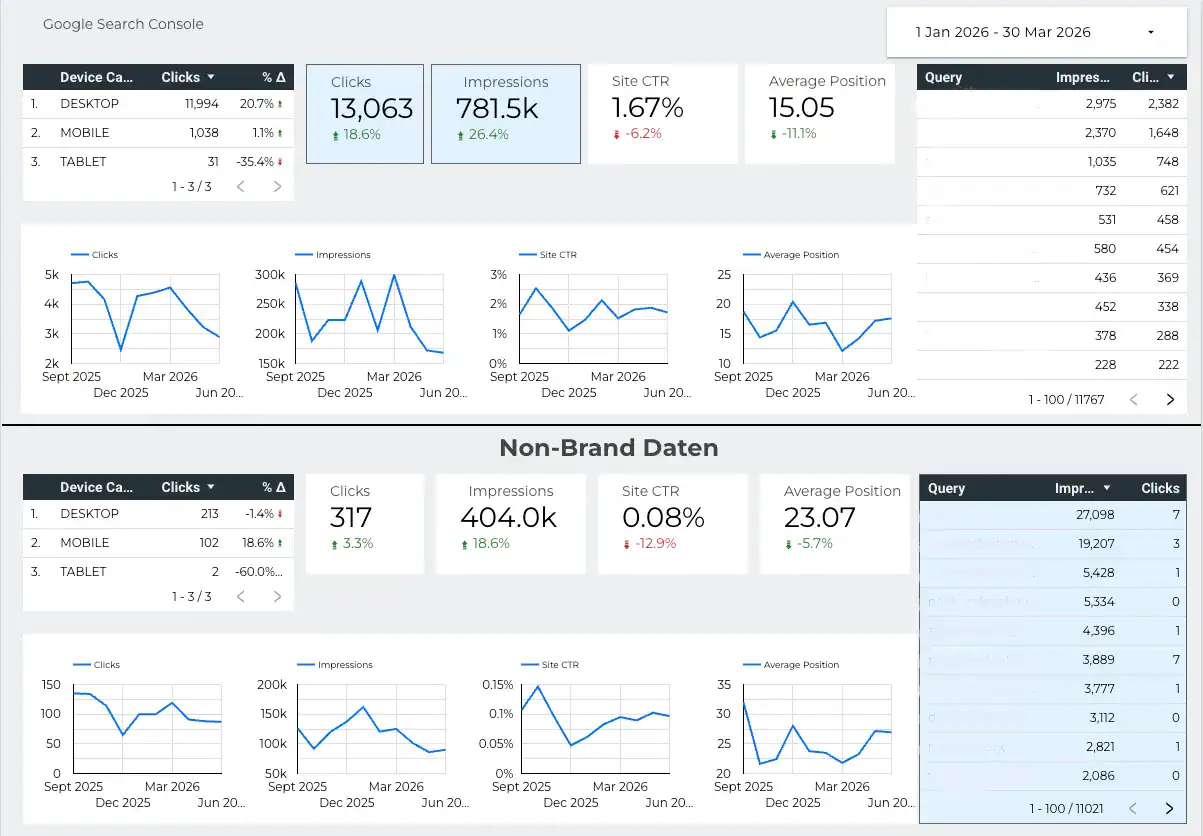Select the Non-Brand Impressions 404.0k scorecard
Image resolution: width=1203 pixels, height=836 pixels.
[x=511, y=524]
